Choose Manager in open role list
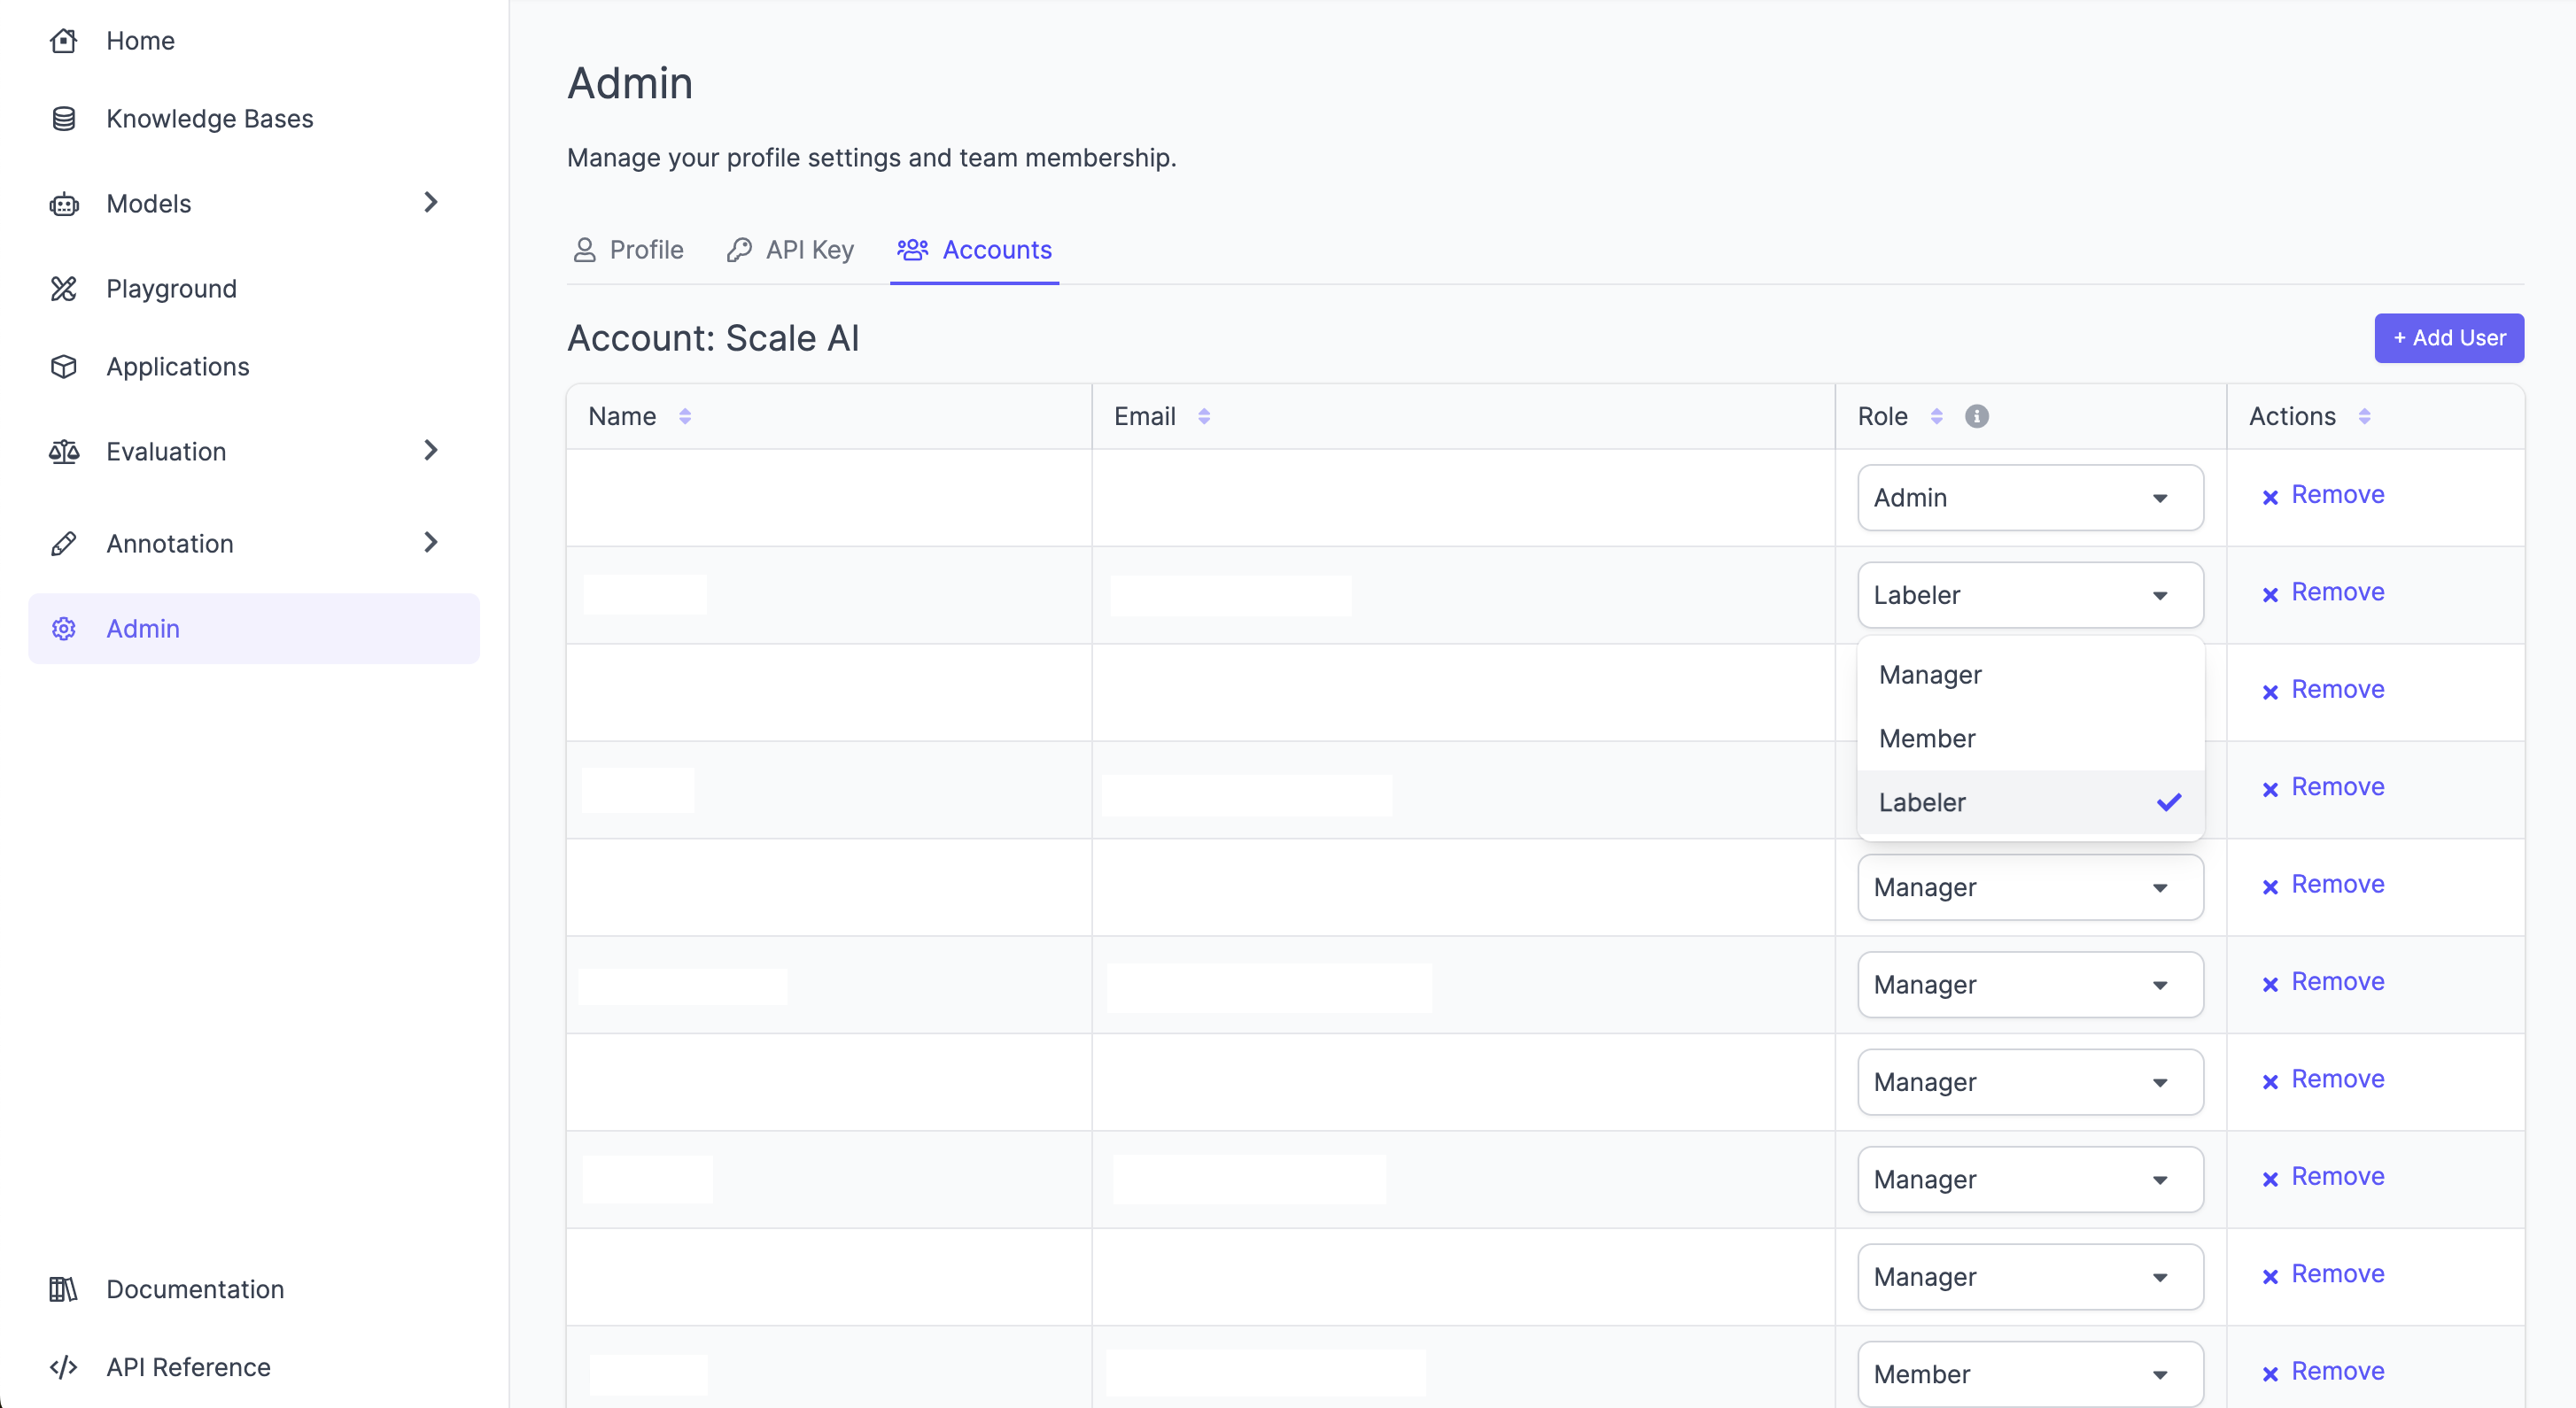This screenshot has width=2576, height=1408. 1930,675
